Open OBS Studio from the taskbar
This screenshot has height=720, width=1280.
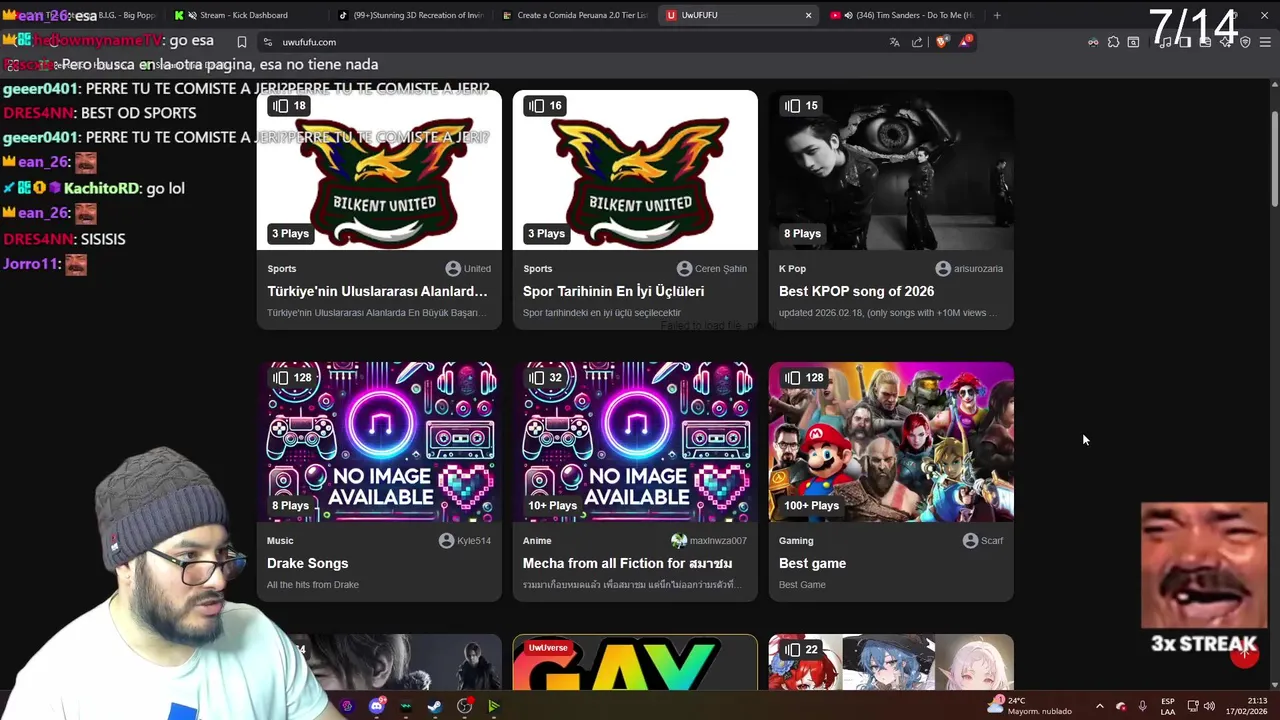pyautogui.click(x=464, y=706)
